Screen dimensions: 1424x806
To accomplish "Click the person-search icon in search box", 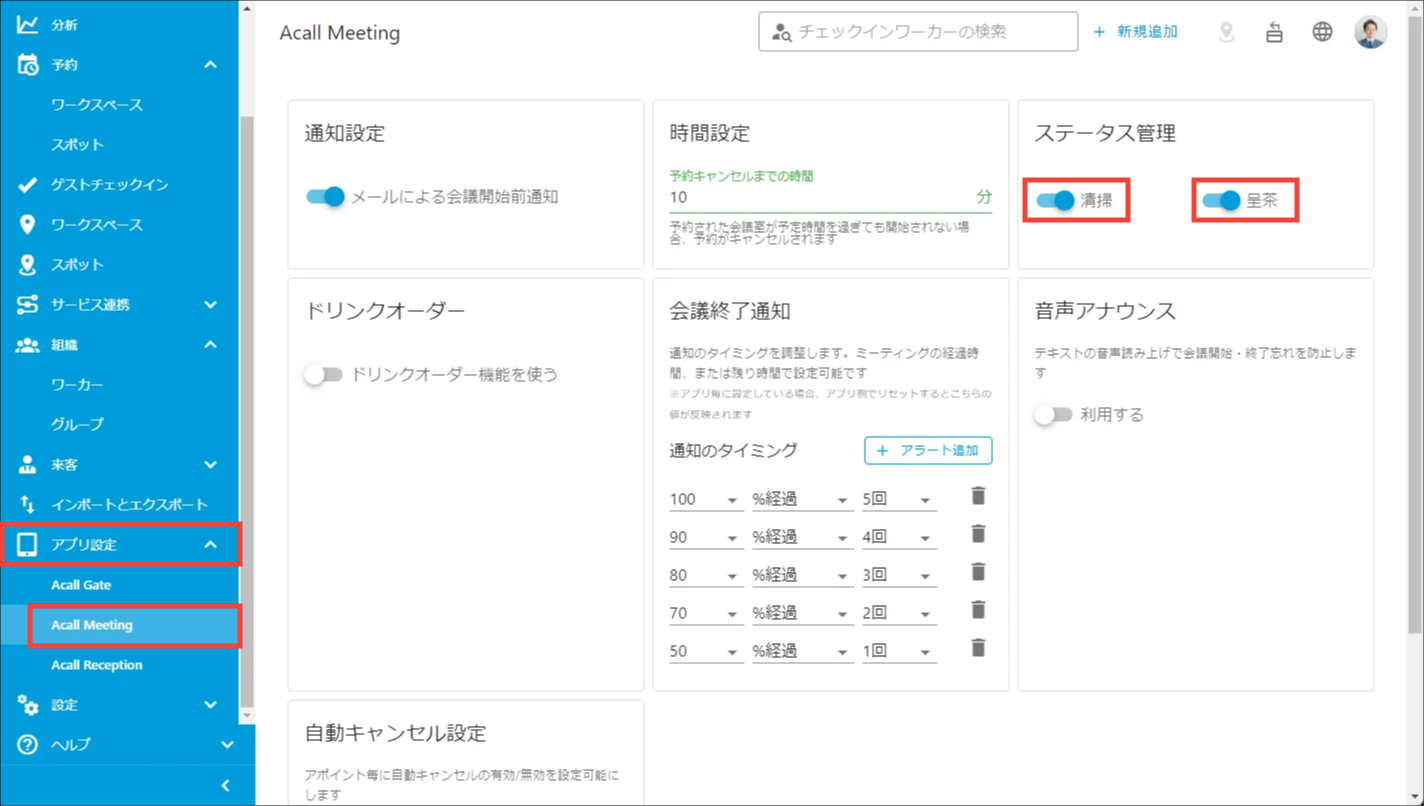I will 782,32.
